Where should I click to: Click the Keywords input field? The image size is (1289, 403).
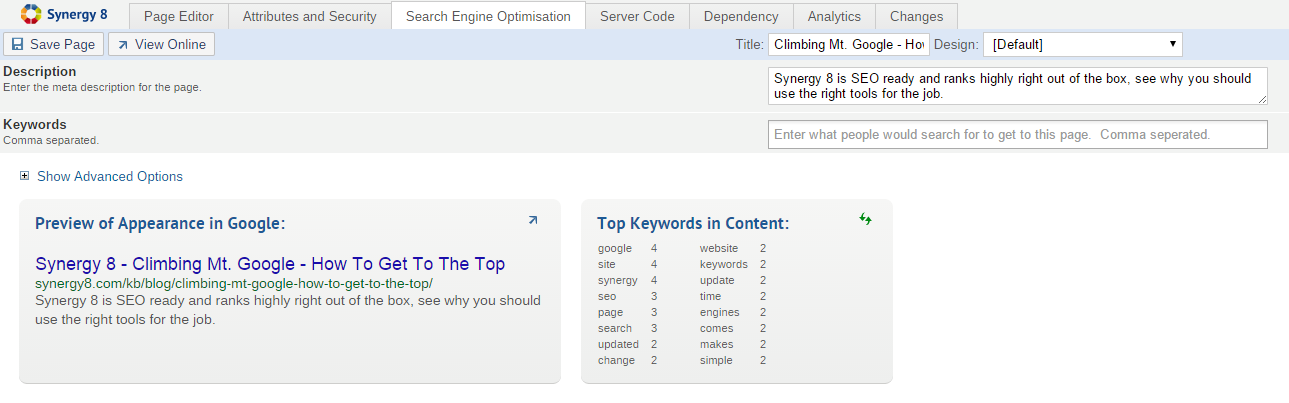click(1017, 134)
